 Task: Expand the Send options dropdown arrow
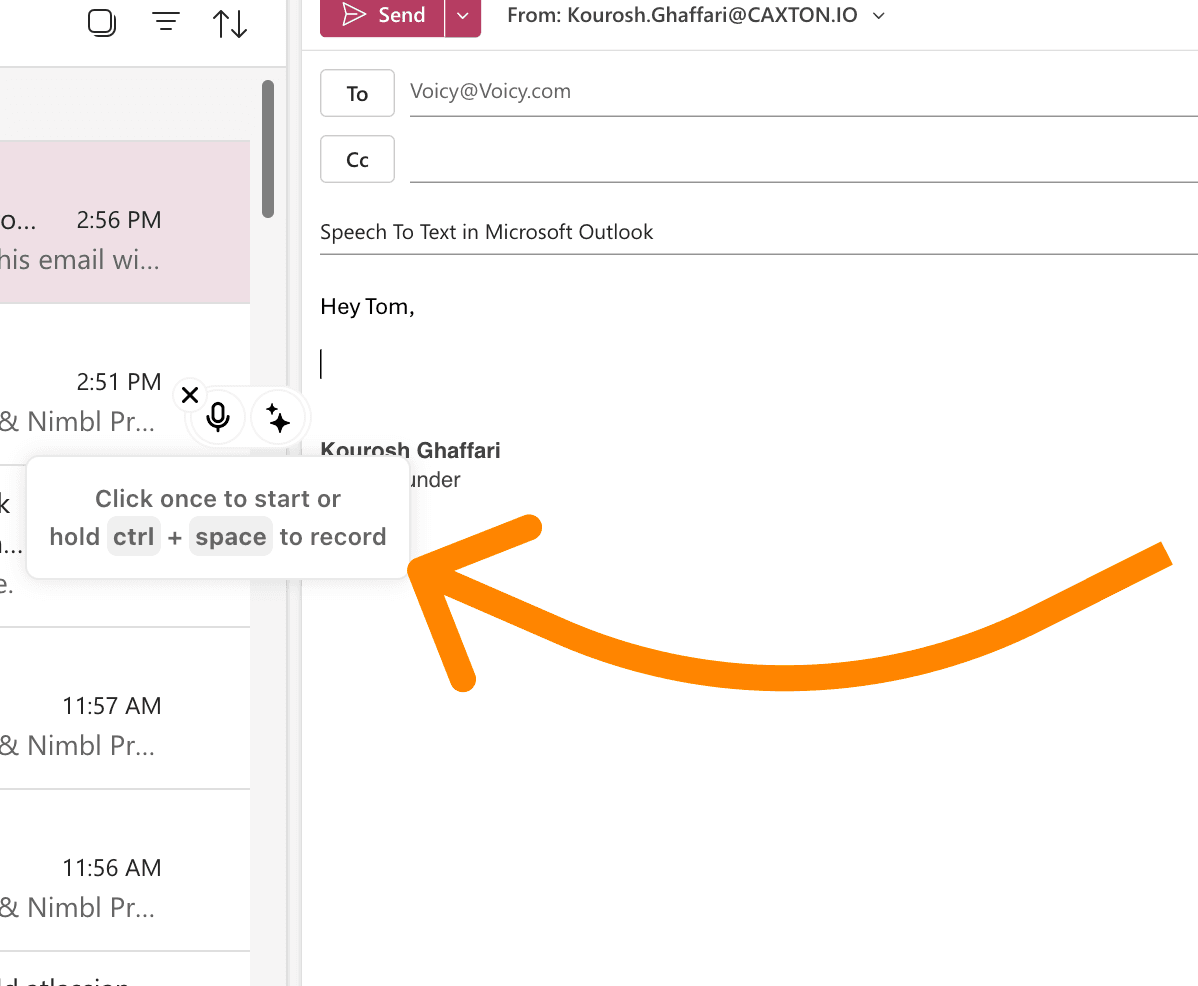[463, 15]
